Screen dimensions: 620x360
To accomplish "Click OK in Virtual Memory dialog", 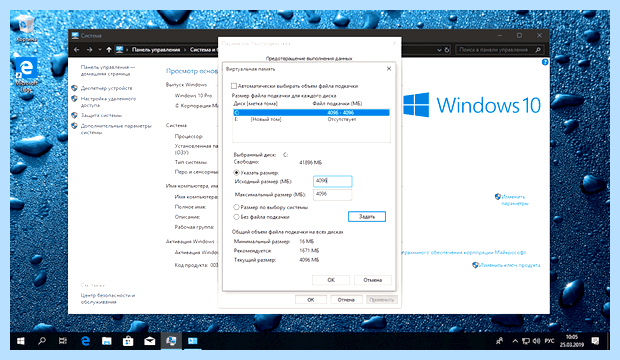I will pyautogui.click(x=331, y=280).
